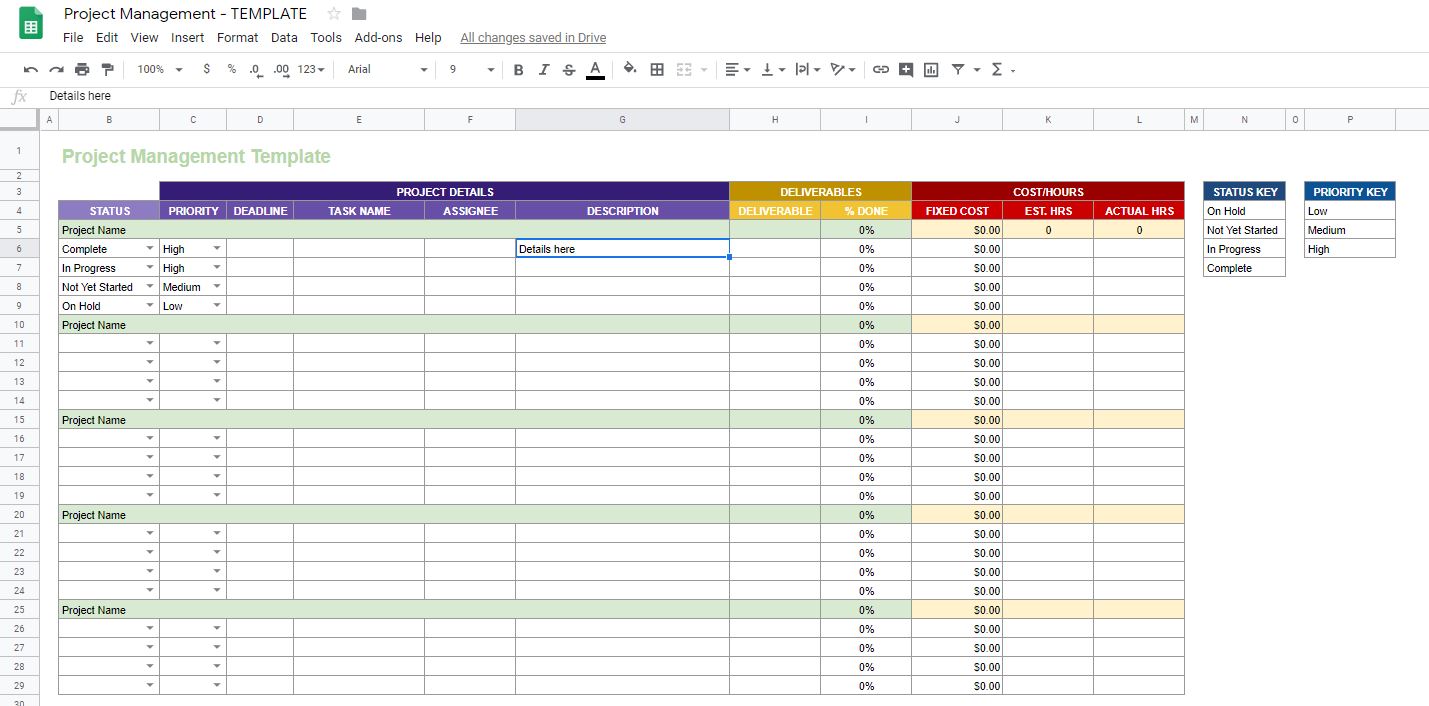Toggle italic formatting

tap(544, 69)
